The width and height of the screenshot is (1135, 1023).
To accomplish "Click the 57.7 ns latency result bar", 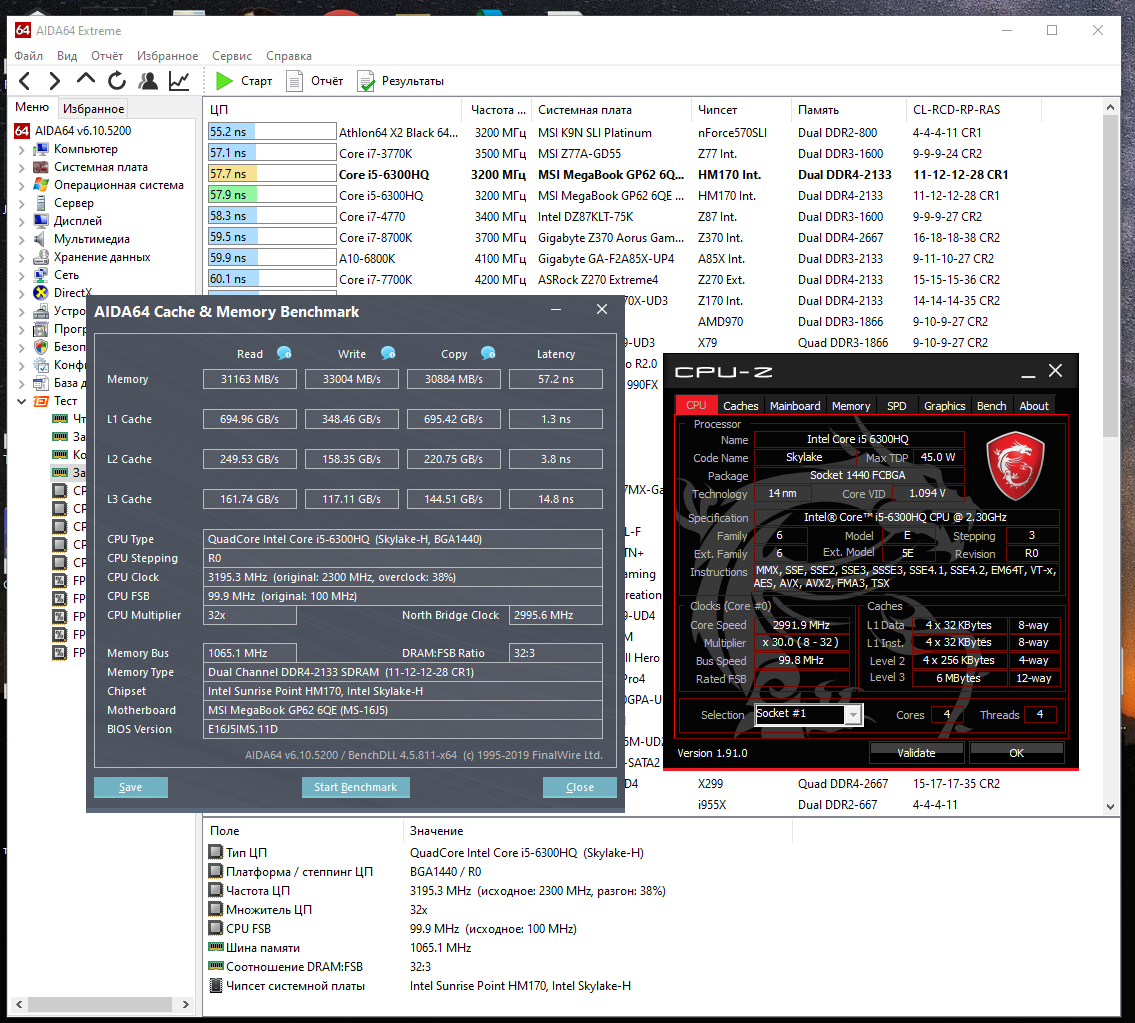I will (271, 174).
